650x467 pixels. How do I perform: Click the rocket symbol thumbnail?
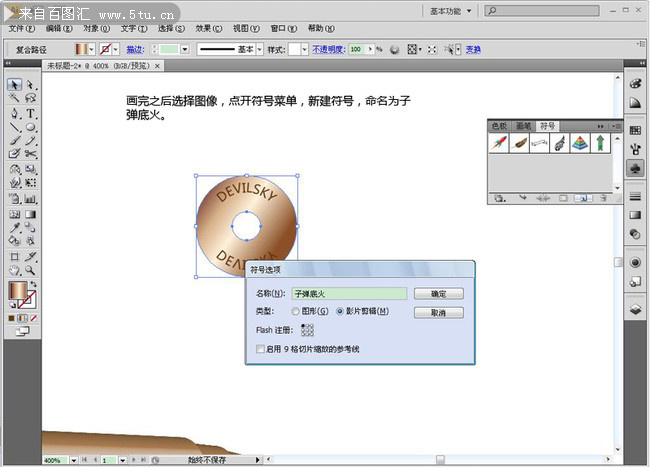coord(499,143)
